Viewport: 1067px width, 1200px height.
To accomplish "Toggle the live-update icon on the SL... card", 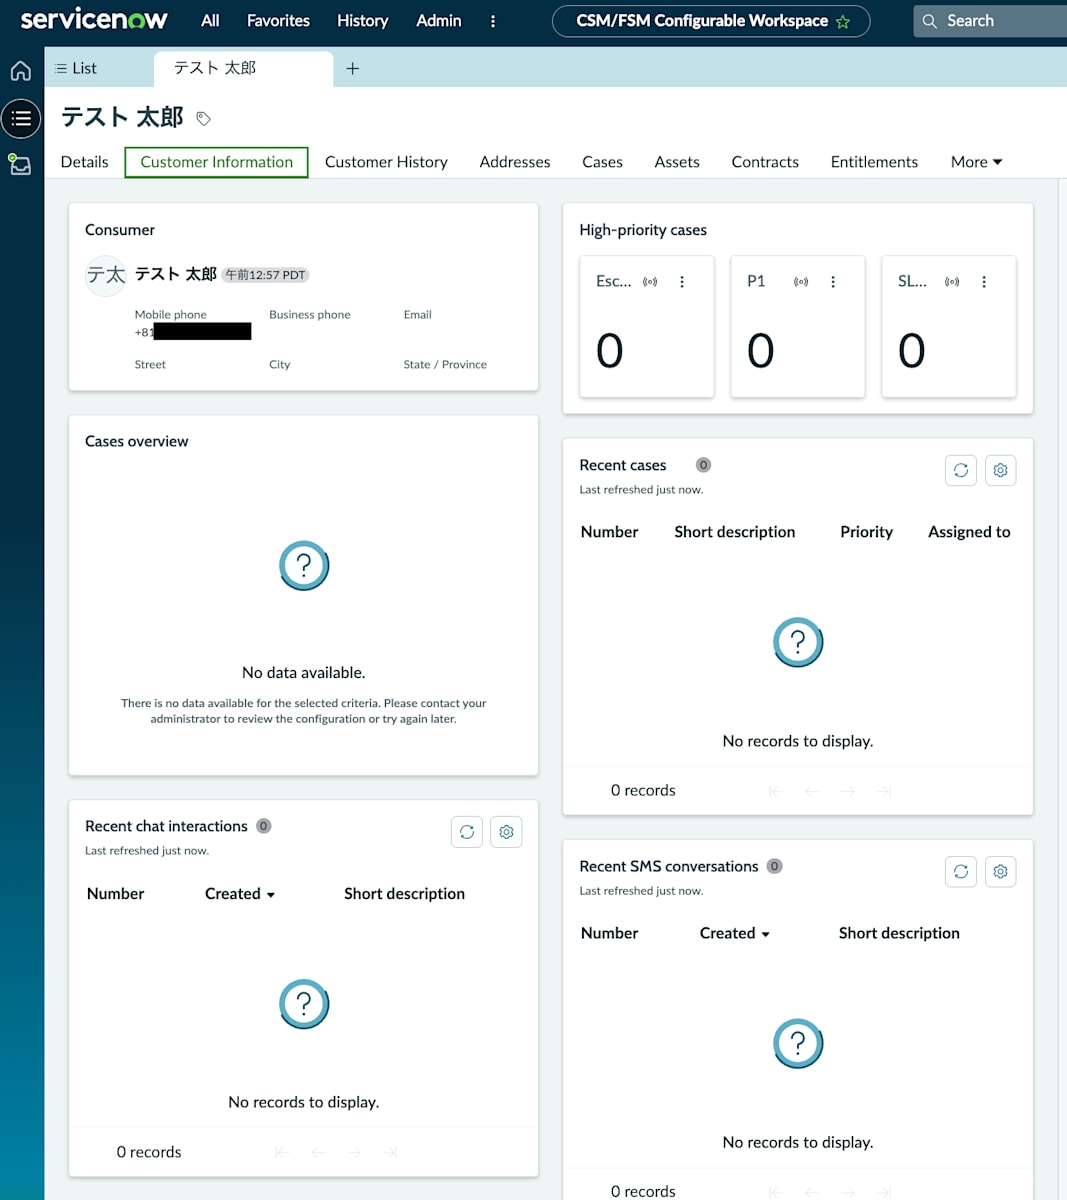I will click(x=952, y=282).
